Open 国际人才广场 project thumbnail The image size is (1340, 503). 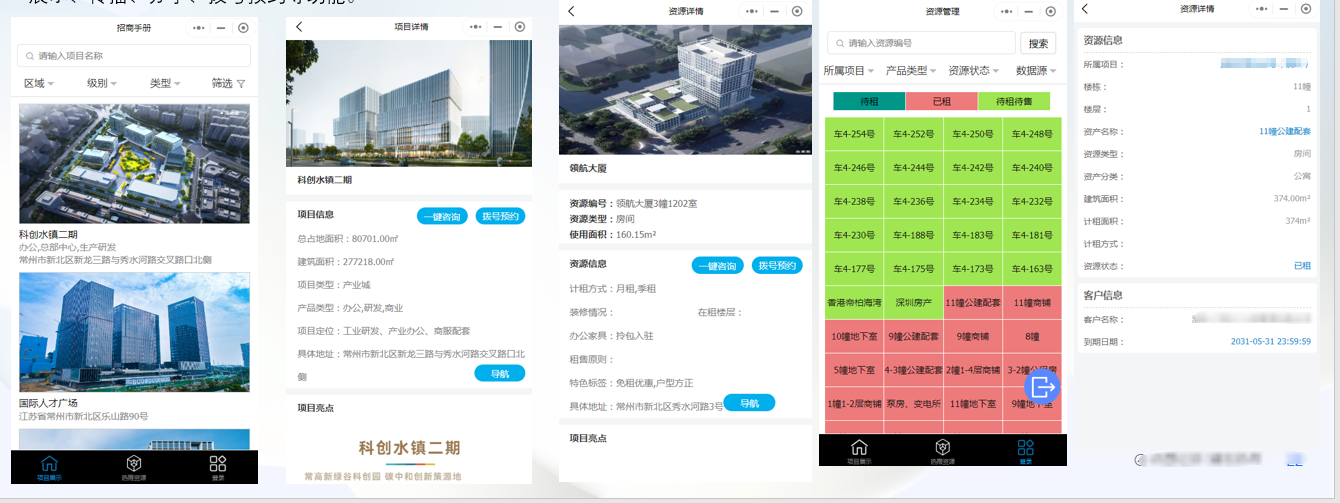pos(134,333)
